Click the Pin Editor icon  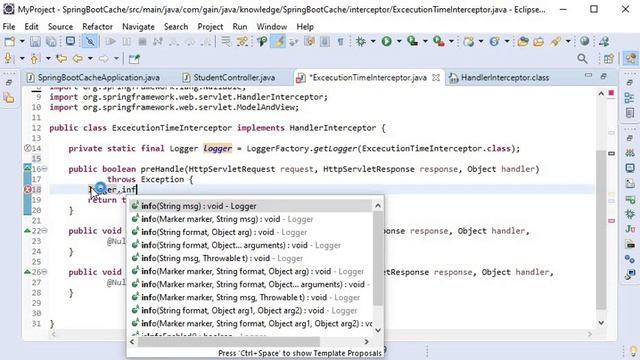(x=134, y=59)
